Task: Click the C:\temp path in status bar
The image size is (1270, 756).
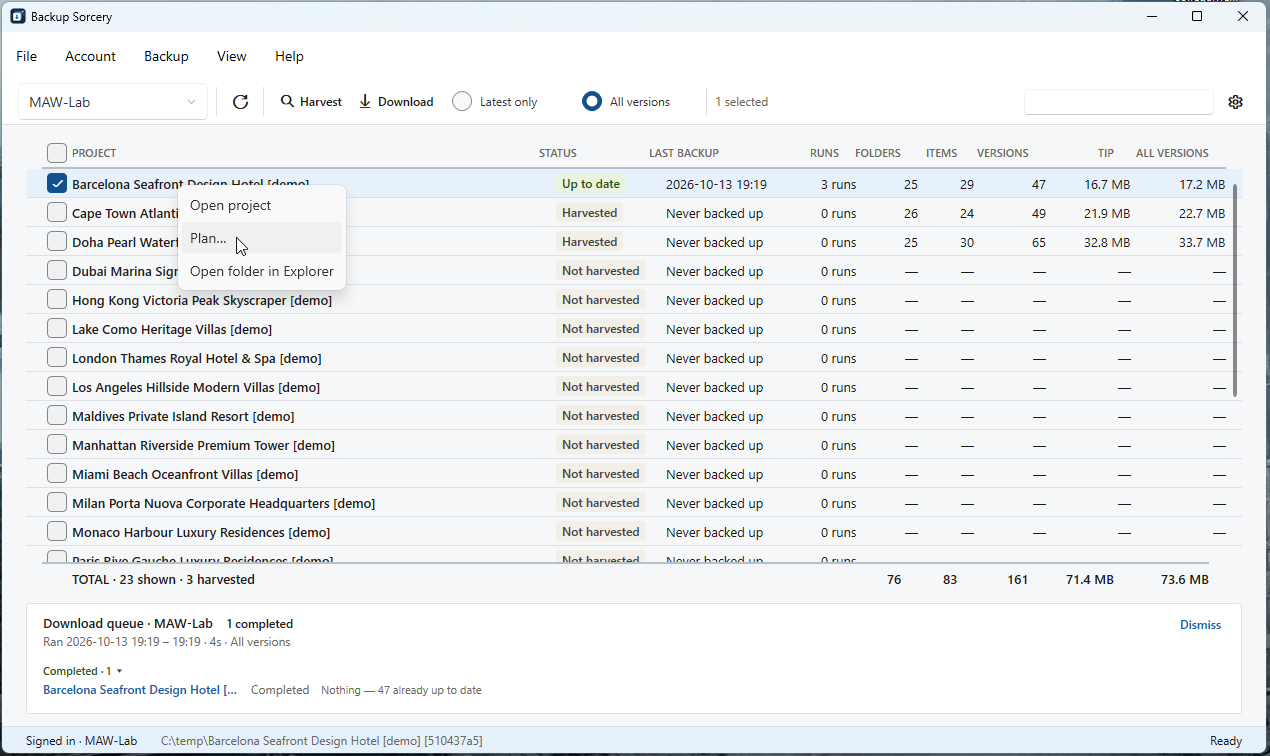Action: click(322, 741)
